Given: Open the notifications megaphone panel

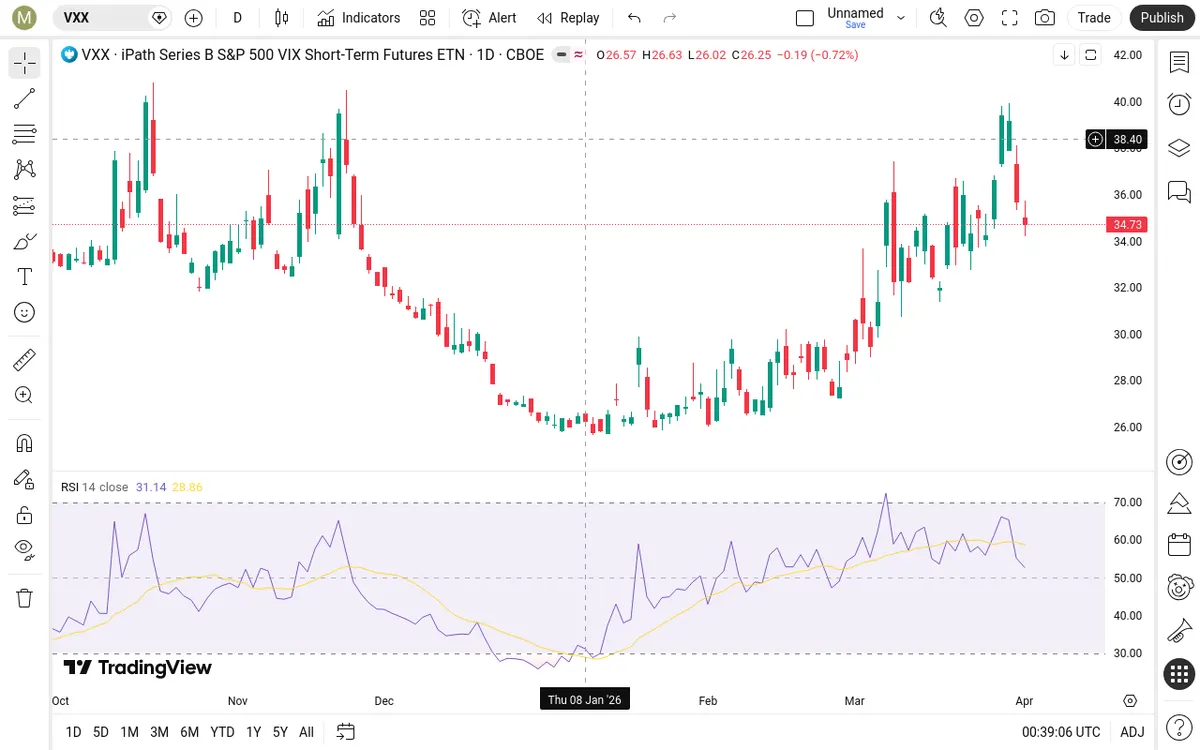Looking at the screenshot, I should 1179,631.
